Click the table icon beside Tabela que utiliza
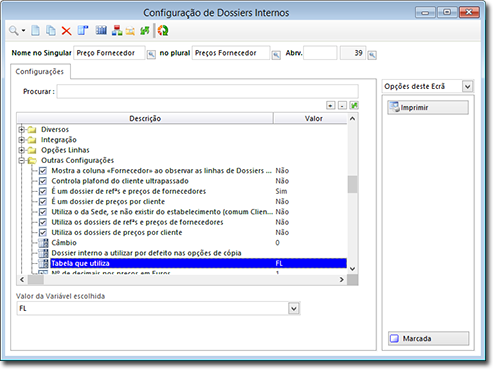 click(43, 263)
